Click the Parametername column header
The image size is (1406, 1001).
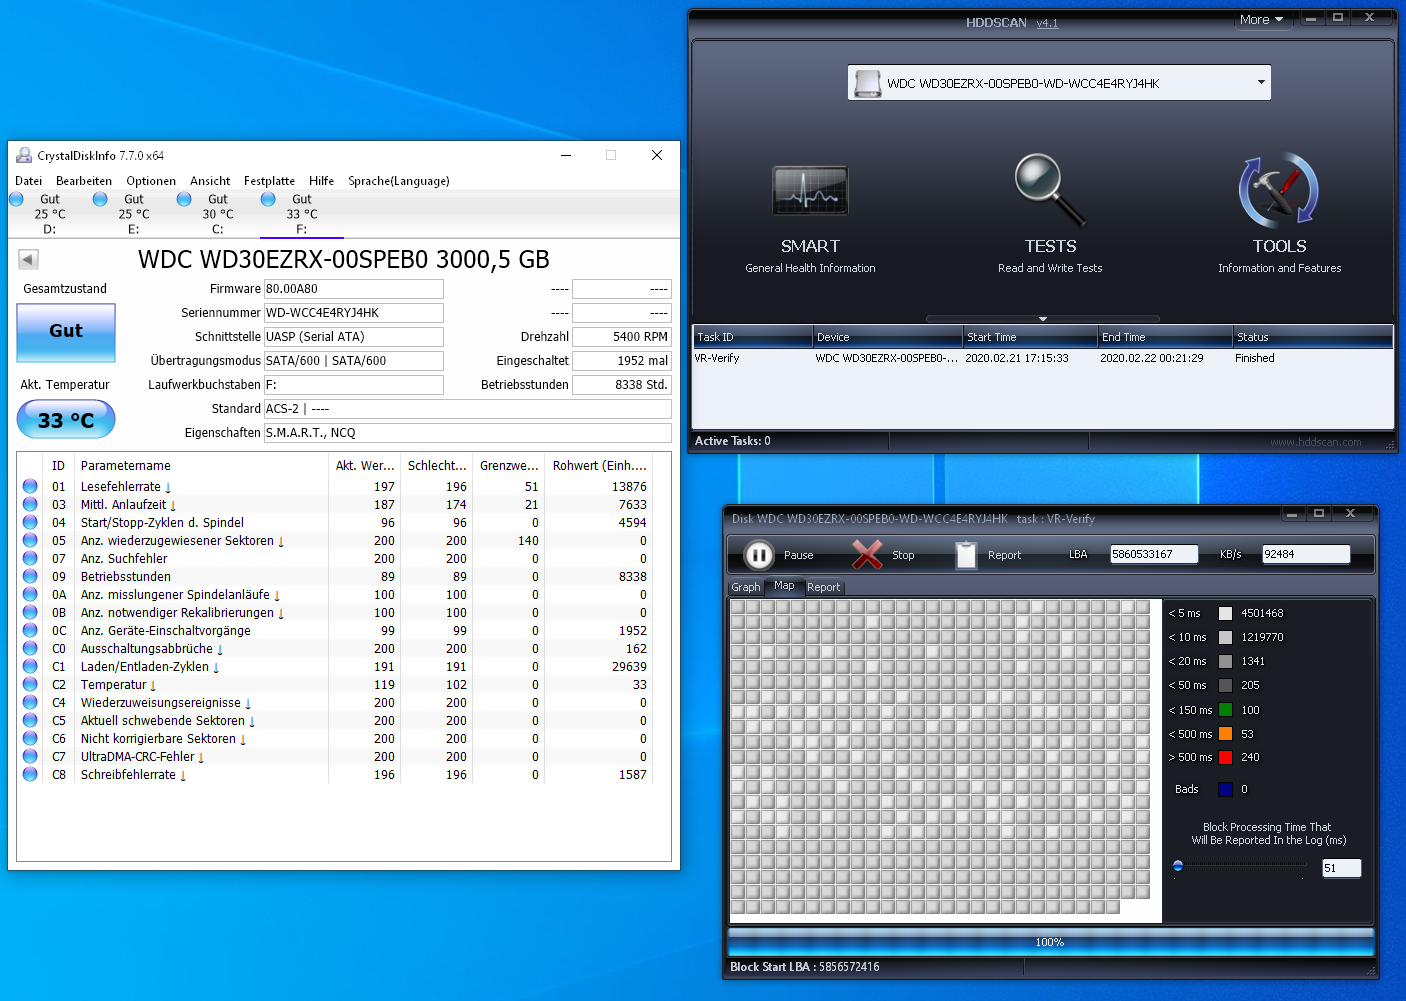click(x=203, y=466)
